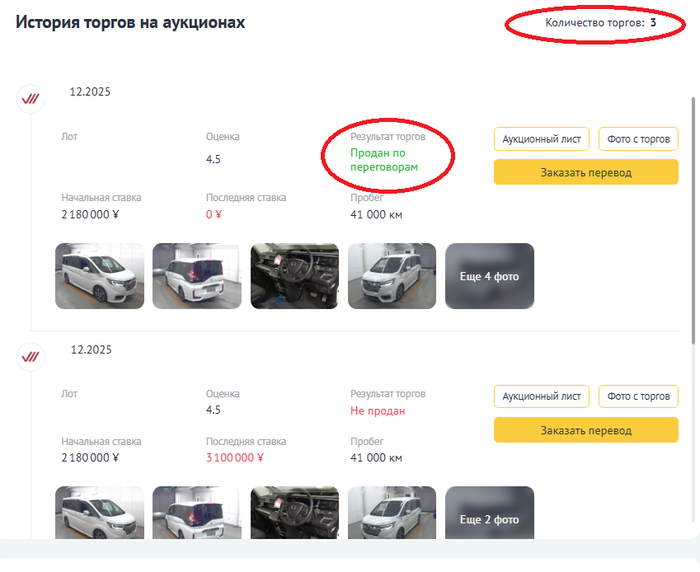Click the auction history vertical scrollbar
Viewport: 700px width, 572px height.
[694, 220]
